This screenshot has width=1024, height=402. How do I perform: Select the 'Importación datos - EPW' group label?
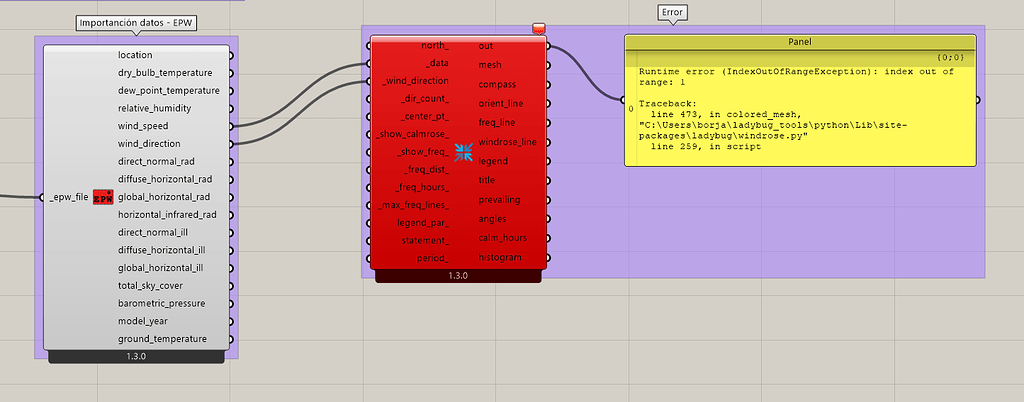pyautogui.click(x=136, y=23)
